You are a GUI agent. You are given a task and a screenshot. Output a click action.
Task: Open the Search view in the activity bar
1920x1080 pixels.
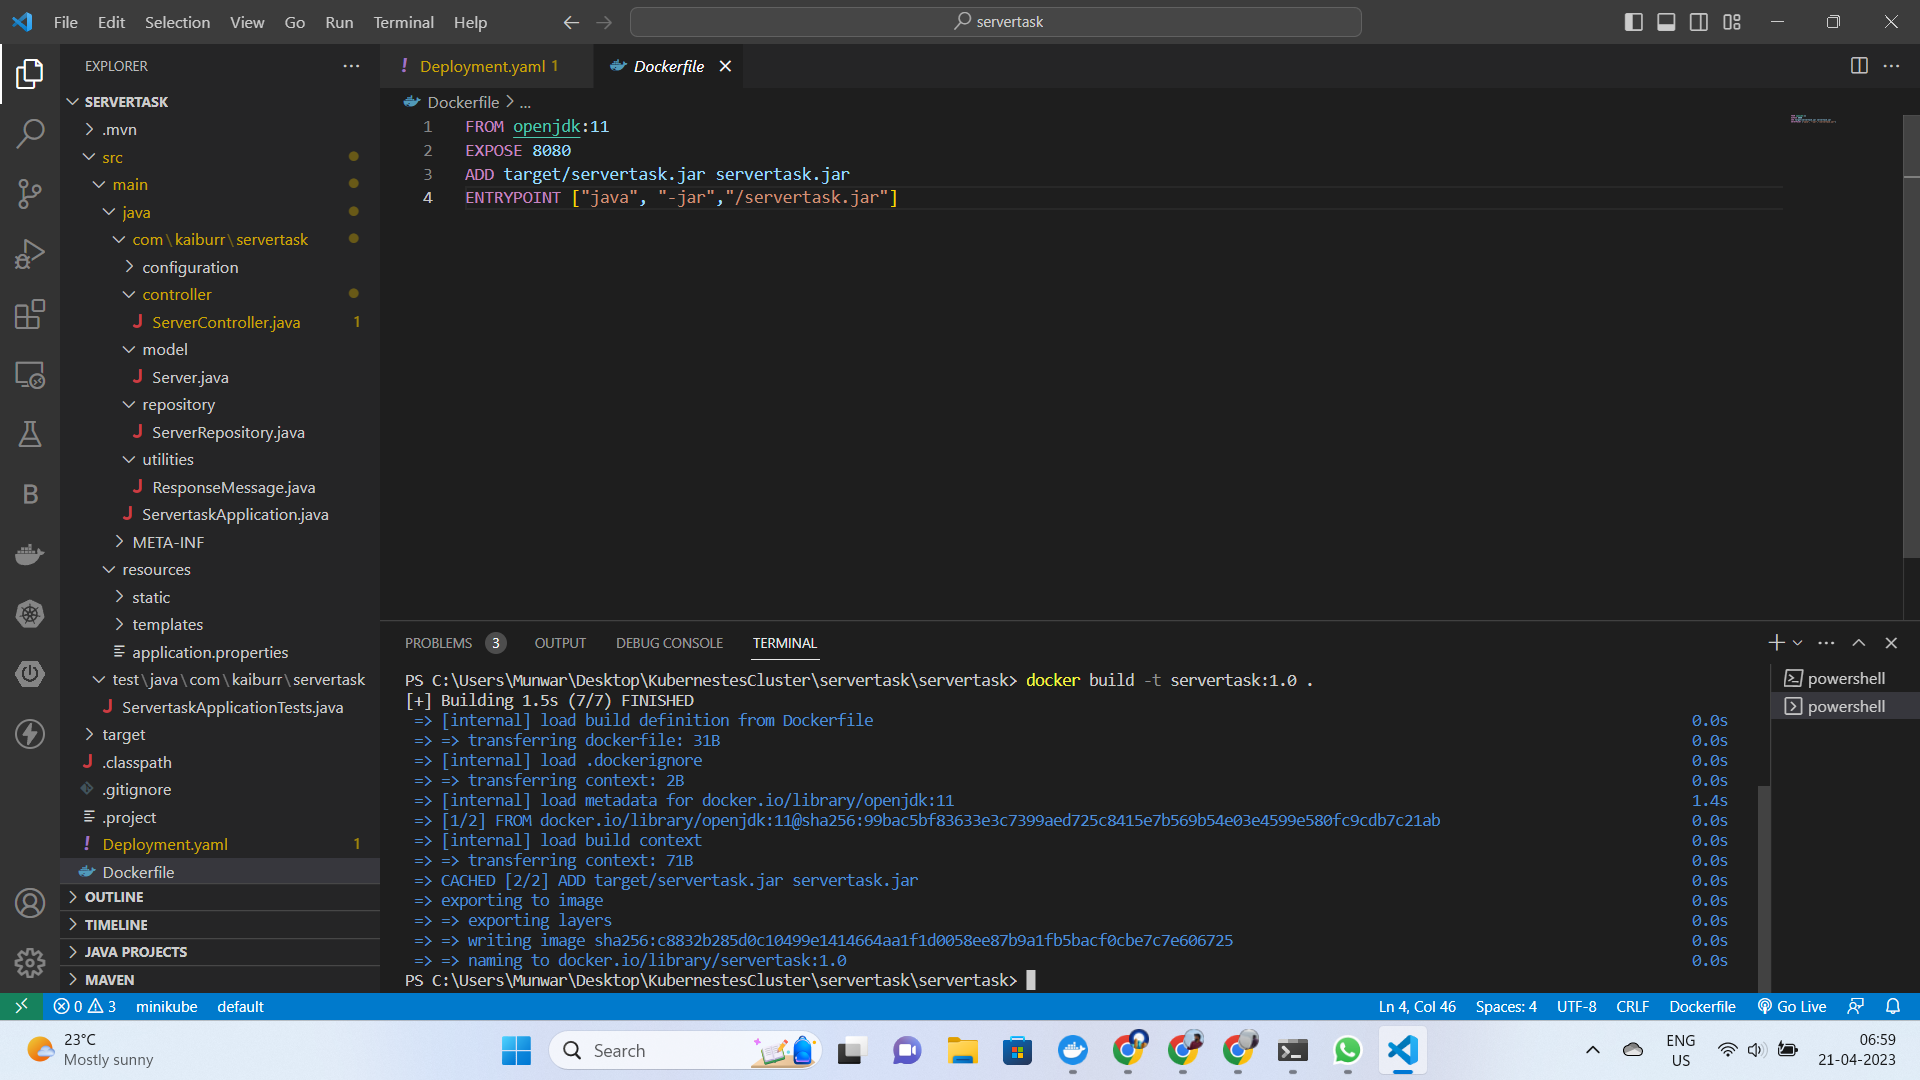coord(30,133)
